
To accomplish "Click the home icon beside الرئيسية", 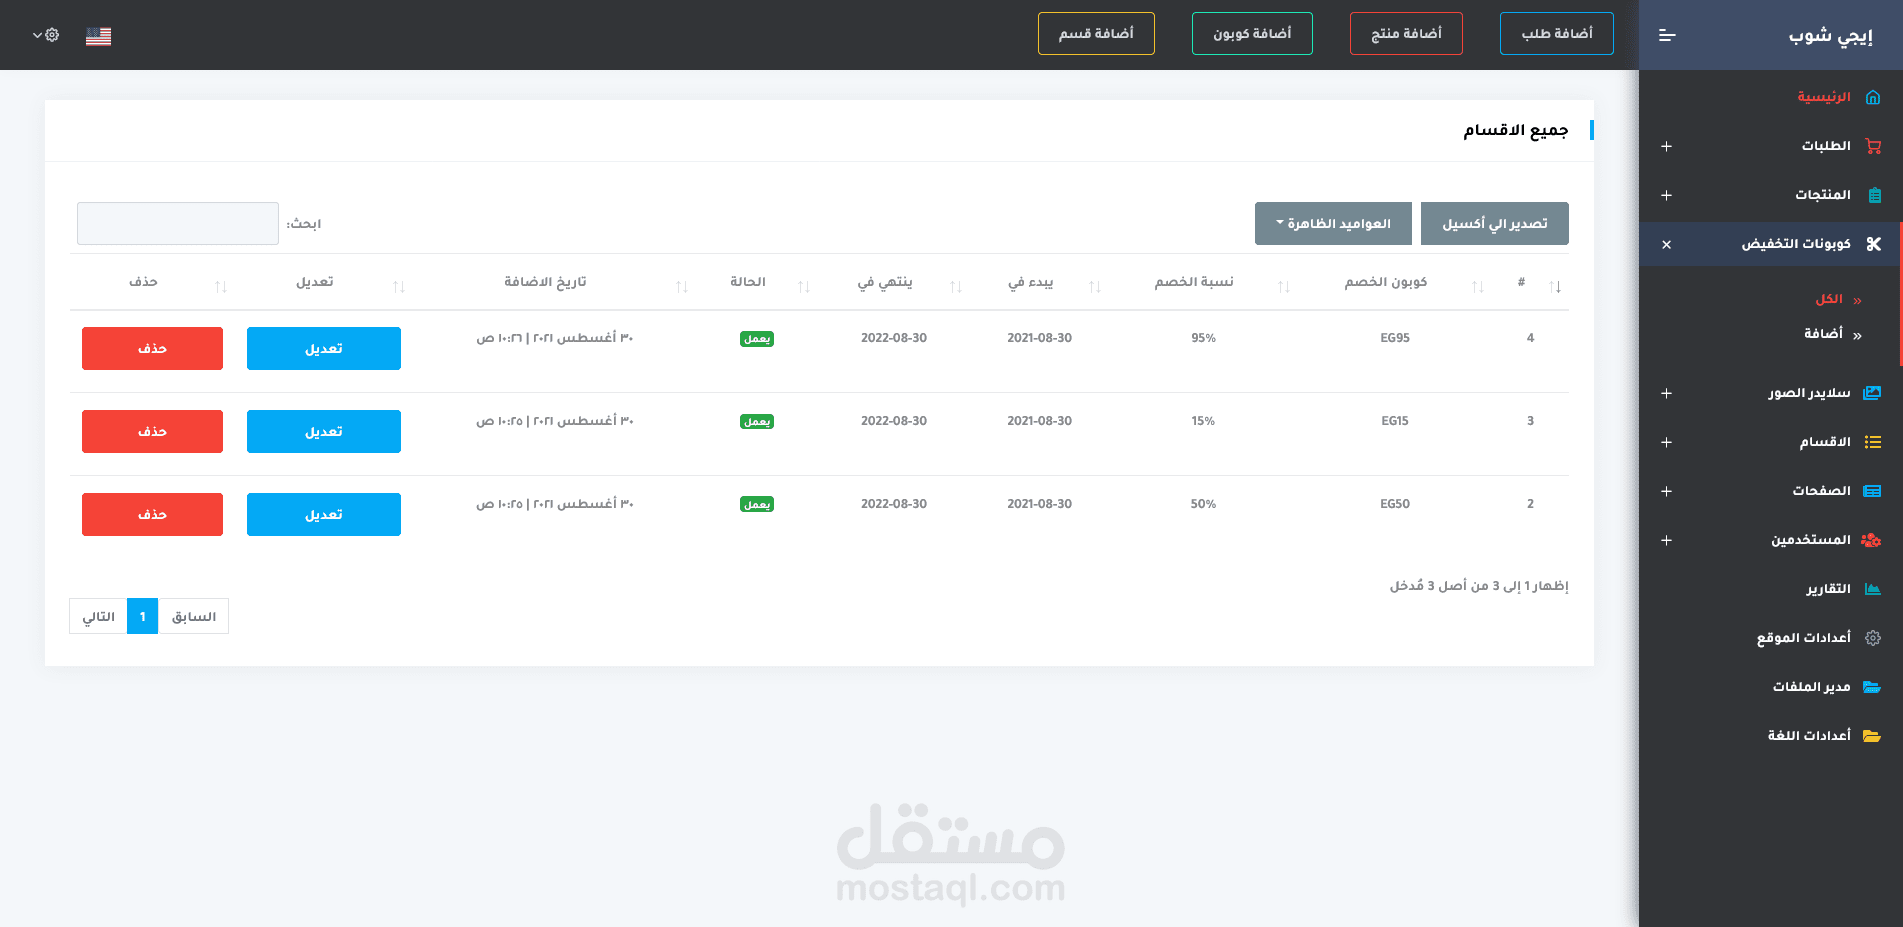I will click(1873, 97).
